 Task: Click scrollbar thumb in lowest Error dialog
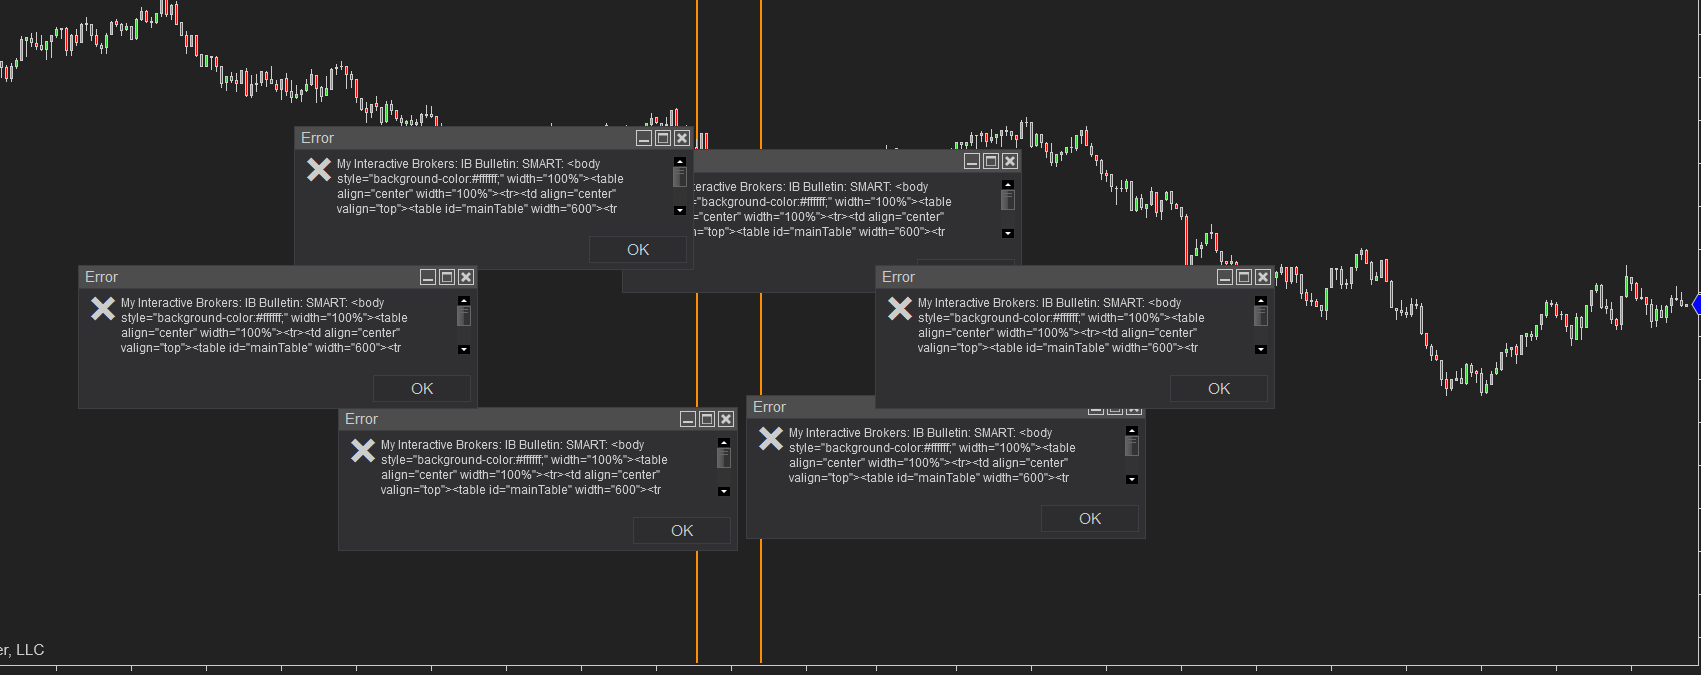[724, 458]
